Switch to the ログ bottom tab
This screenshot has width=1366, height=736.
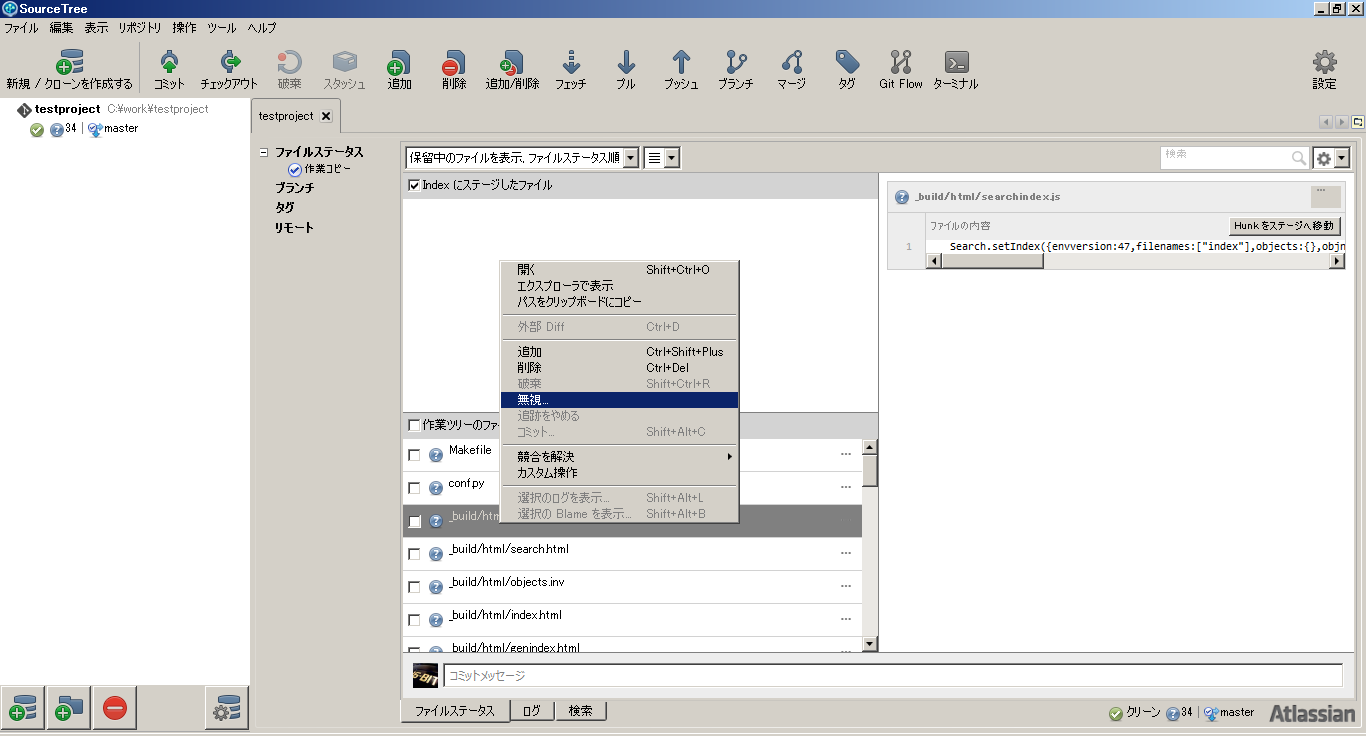pyautogui.click(x=531, y=711)
